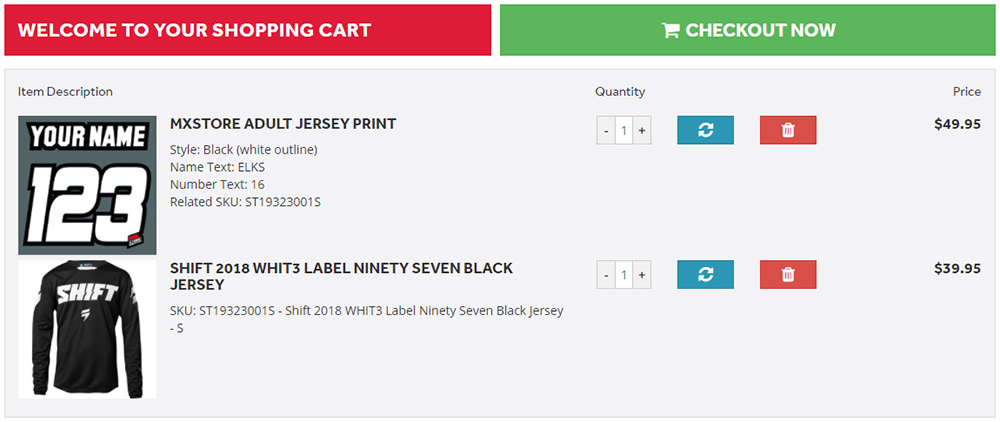Decrease quantity of Shift 2018 Black Jersey
The width and height of the screenshot is (1000, 422).
coord(606,275)
